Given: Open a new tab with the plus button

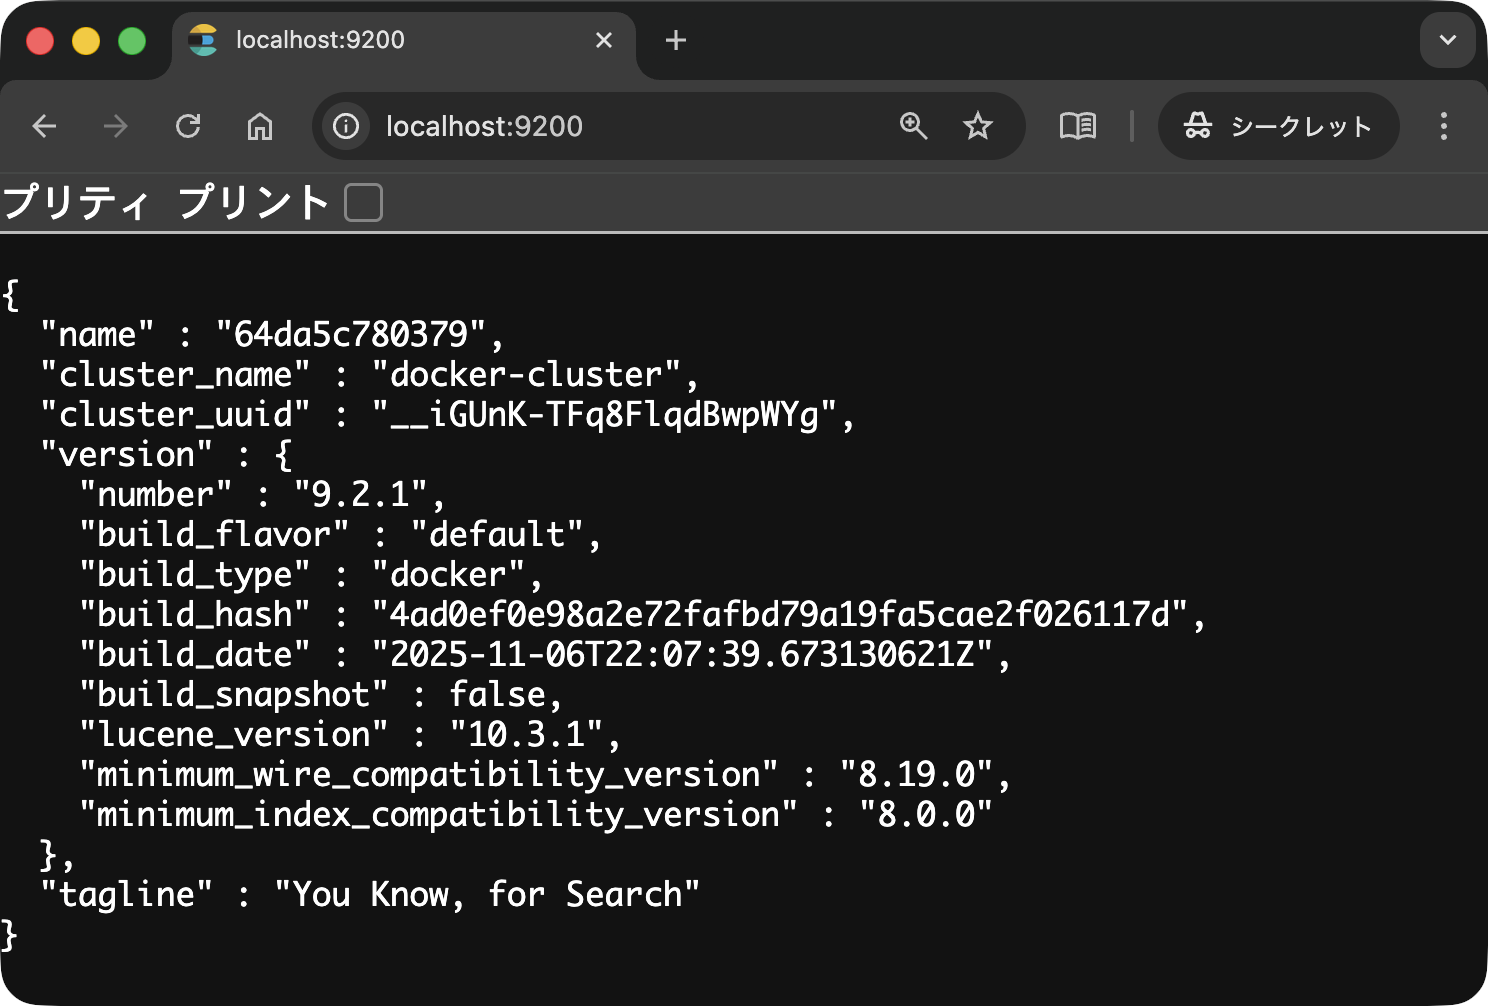Looking at the screenshot, I should 675,40.
